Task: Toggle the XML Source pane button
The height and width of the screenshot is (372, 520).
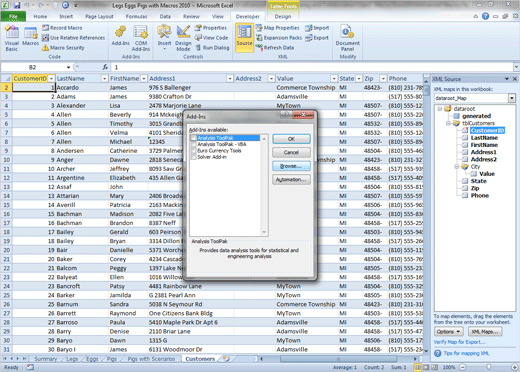Action: click(x=244, y=37)
